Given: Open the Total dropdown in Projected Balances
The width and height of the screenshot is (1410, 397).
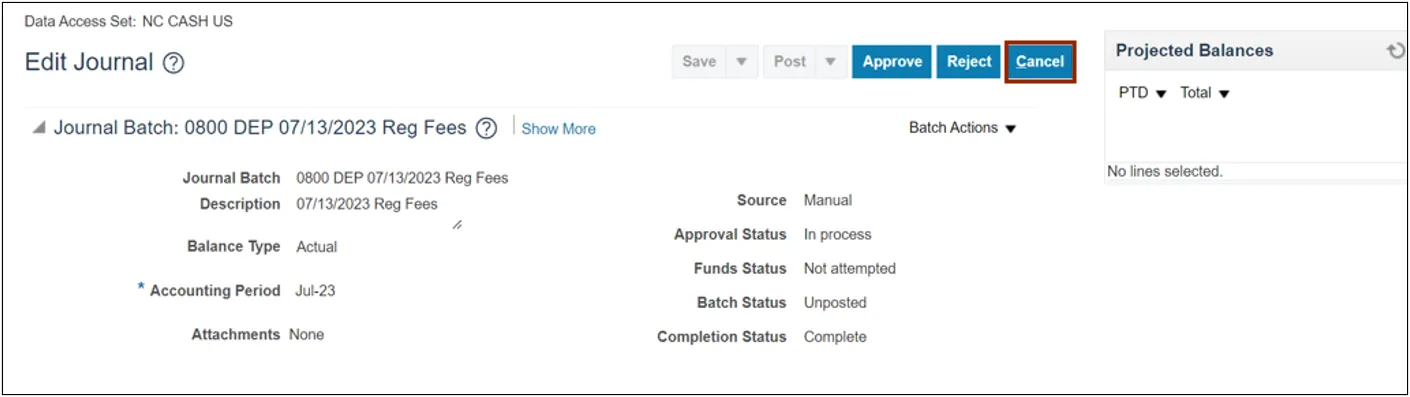Looking at the screenshot, I should [x=1204, y=93].
